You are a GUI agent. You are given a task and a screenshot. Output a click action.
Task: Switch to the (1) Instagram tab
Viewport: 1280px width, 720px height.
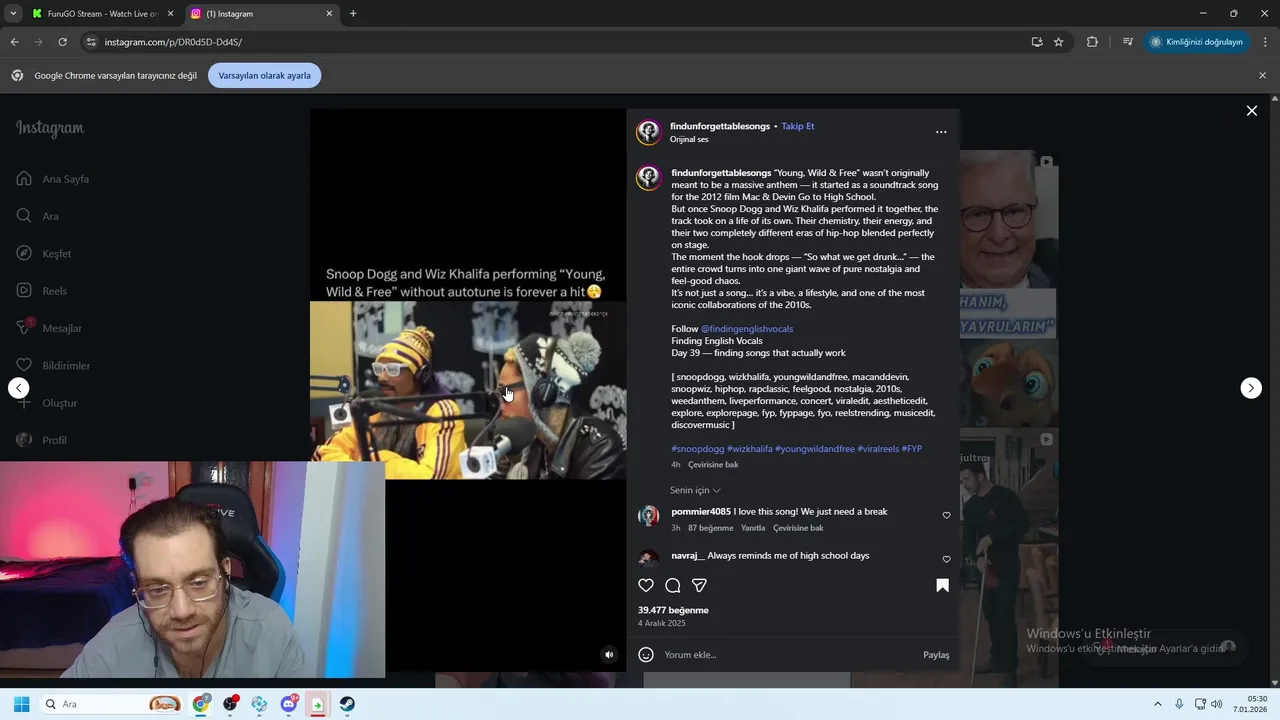[x=260, y=14]
